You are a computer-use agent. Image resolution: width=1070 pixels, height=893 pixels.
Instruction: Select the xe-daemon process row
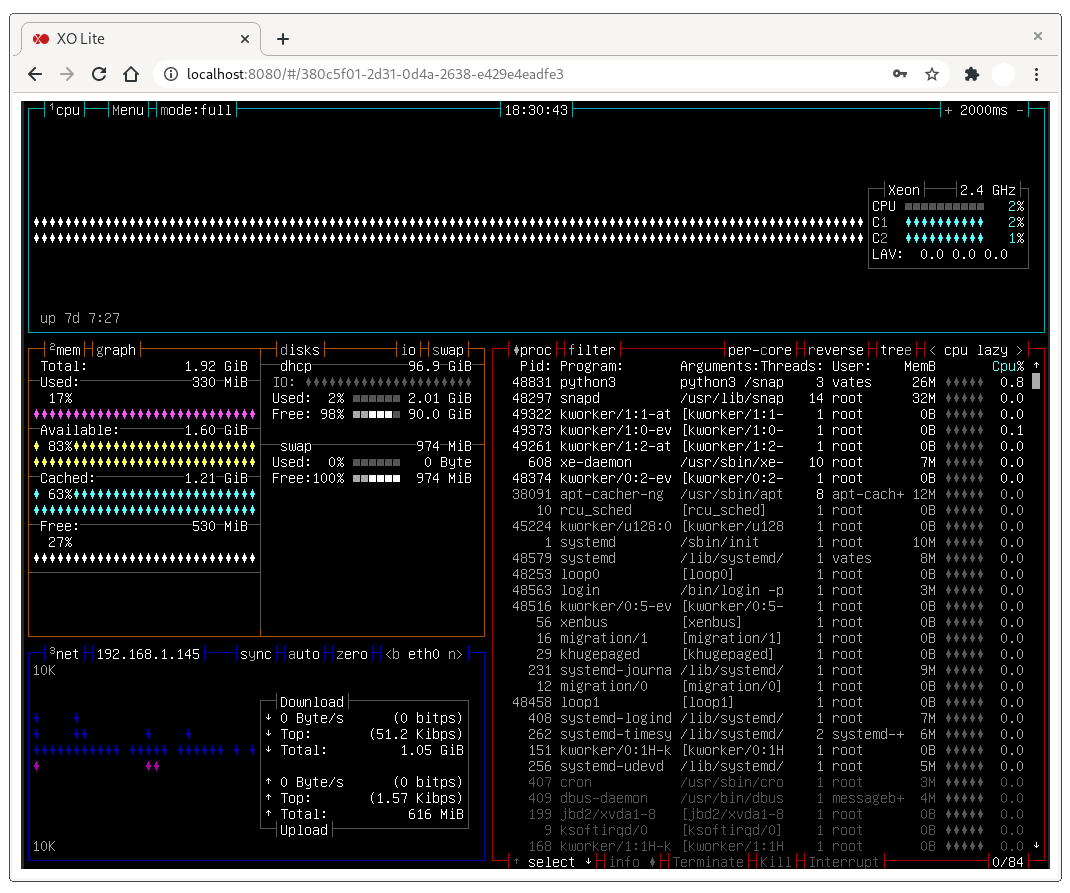[x=768, y=462]
